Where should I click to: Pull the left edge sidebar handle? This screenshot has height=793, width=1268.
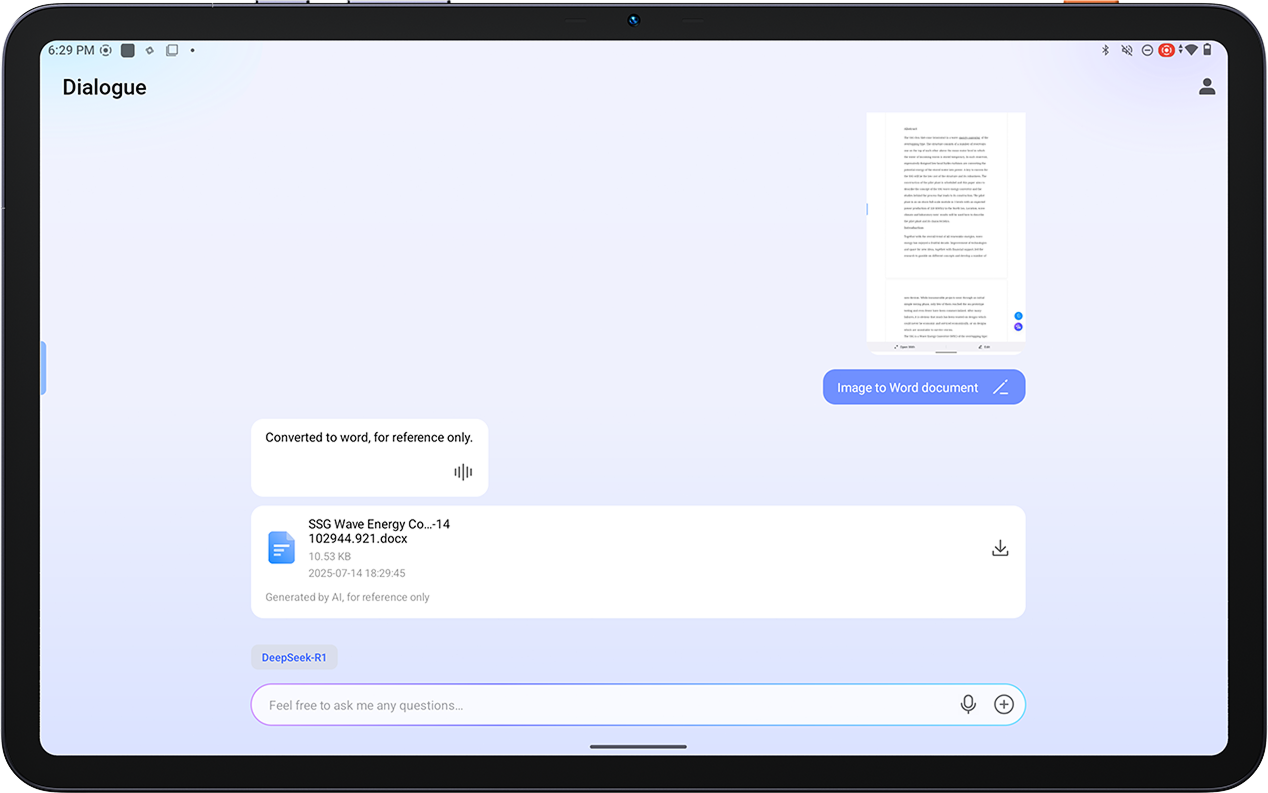43,367
